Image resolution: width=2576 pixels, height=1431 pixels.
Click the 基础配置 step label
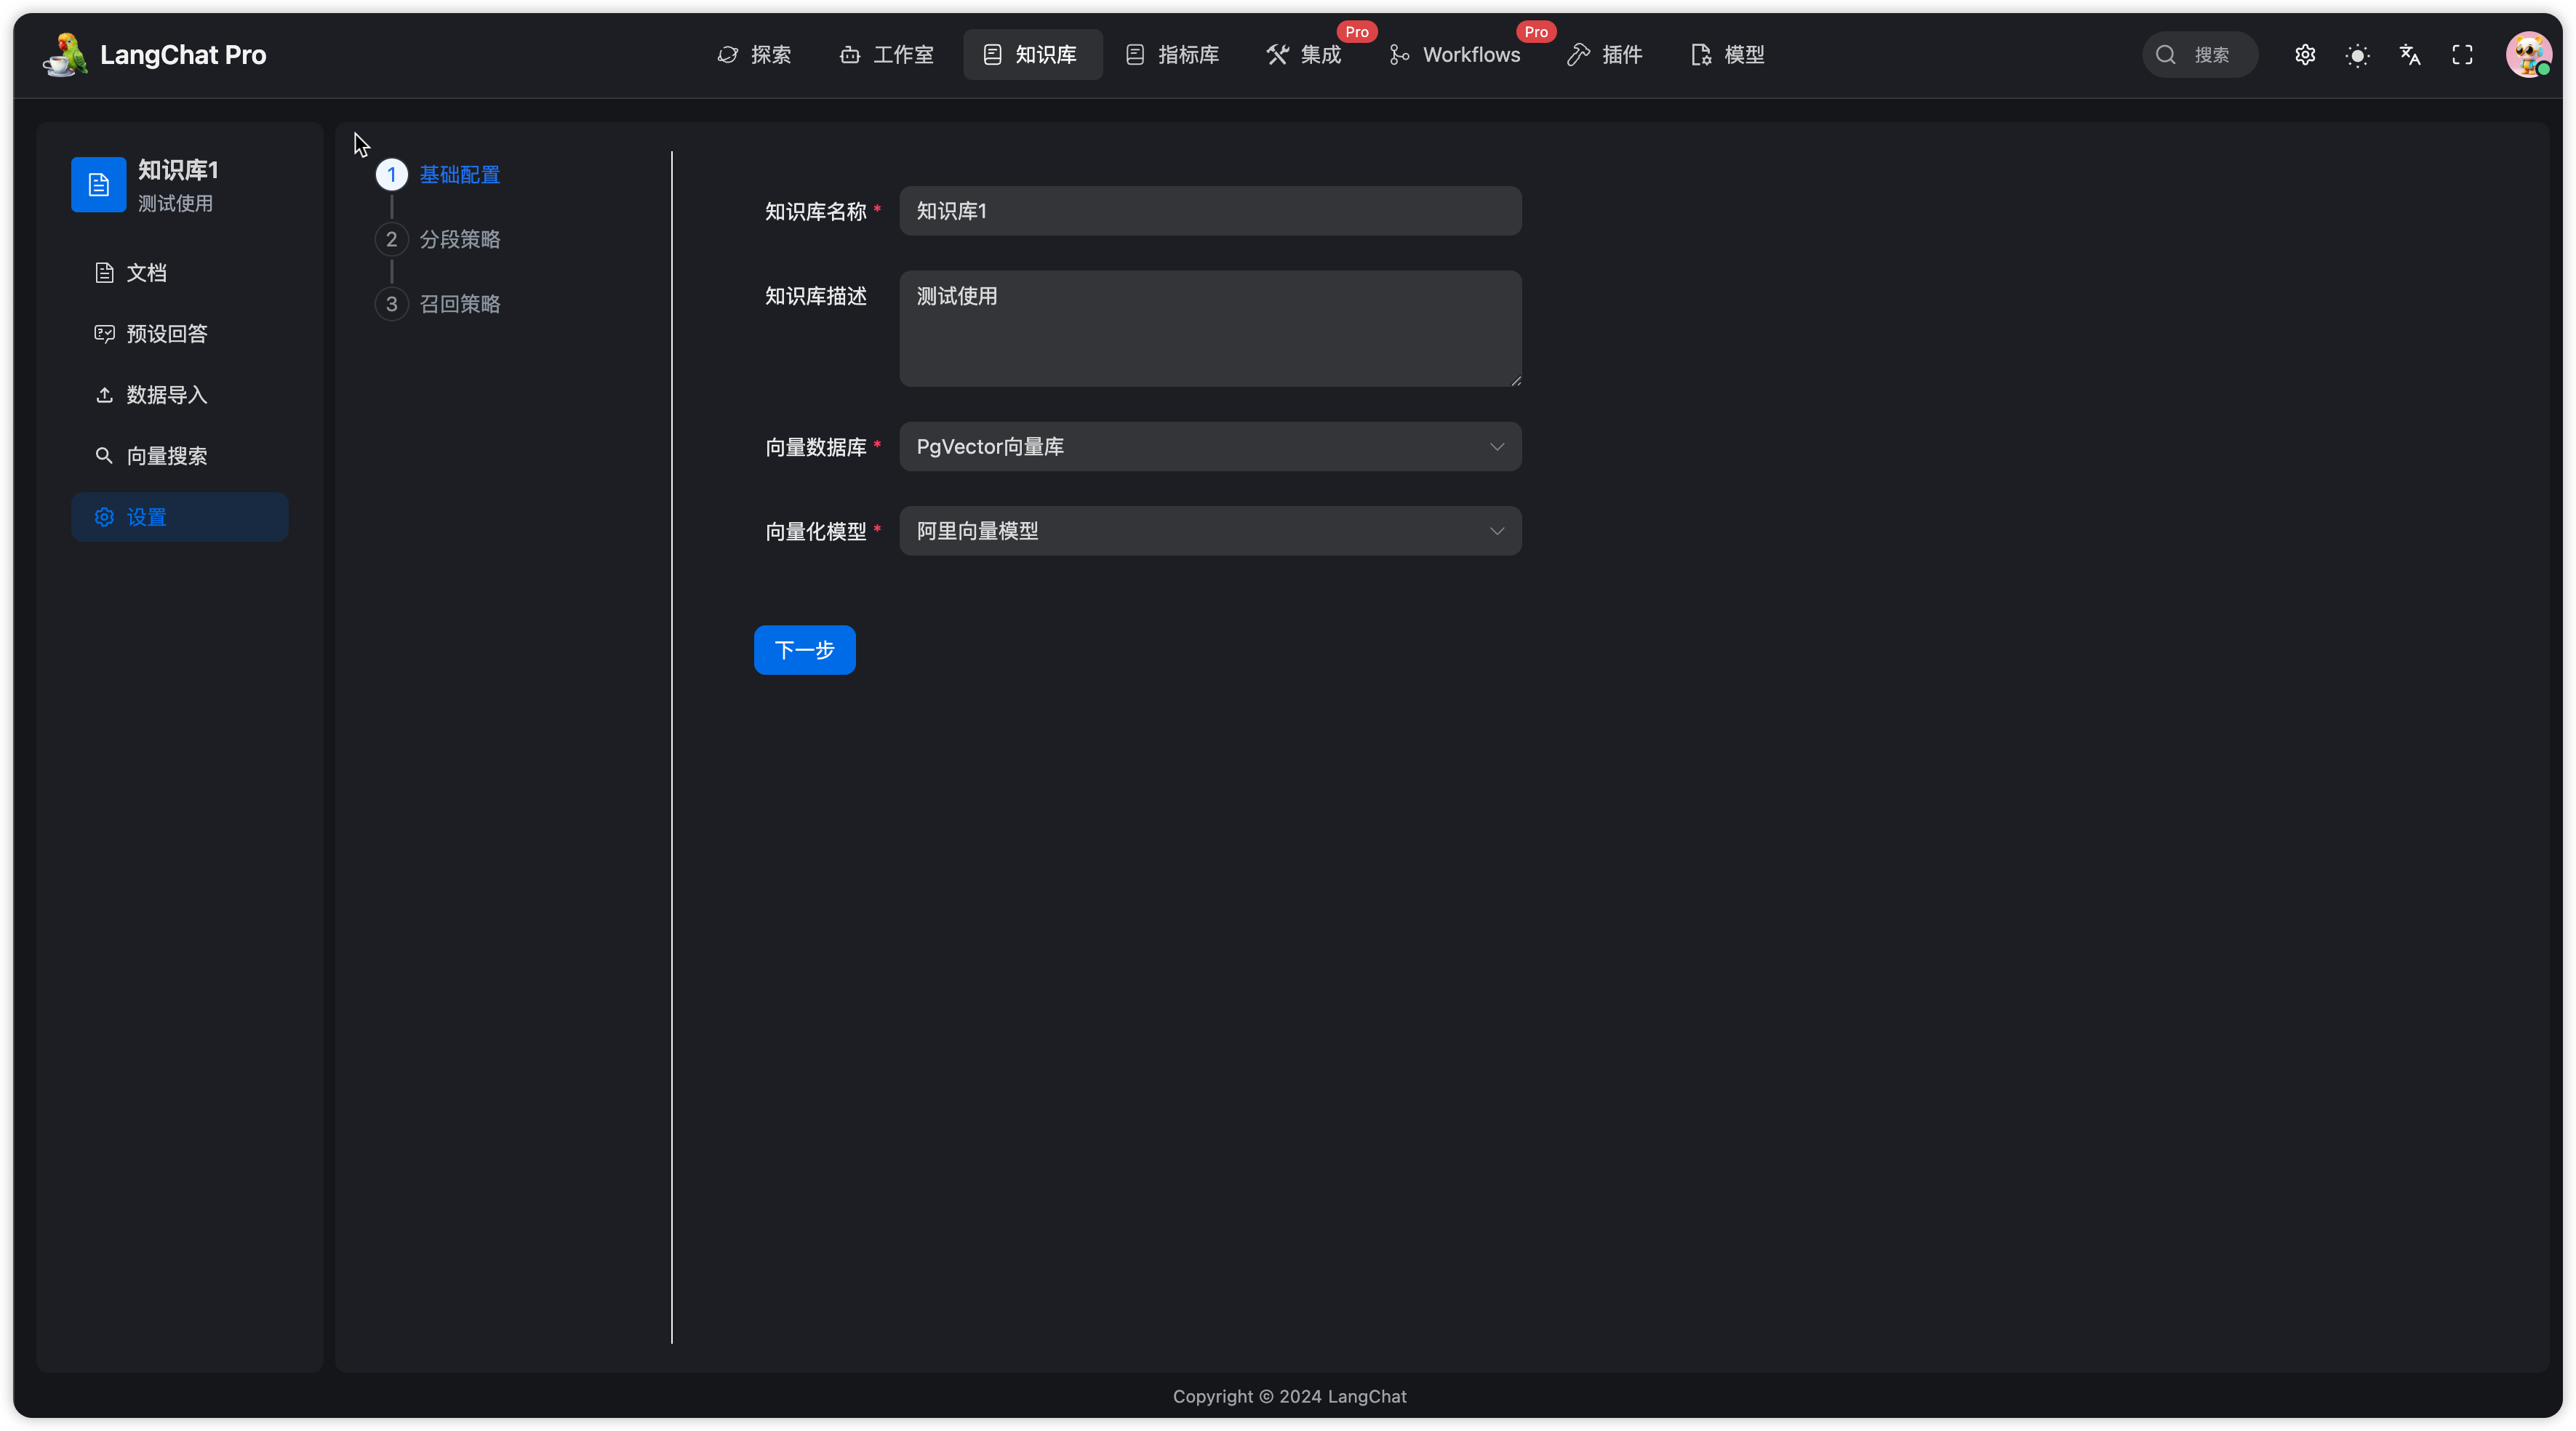tap(459, 174)
